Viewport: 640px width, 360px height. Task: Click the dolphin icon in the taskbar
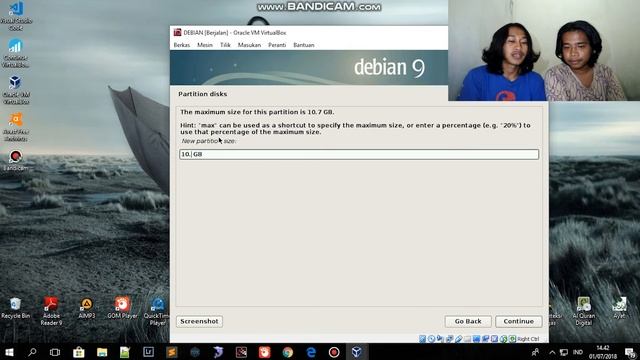click(x=218, y=352)
